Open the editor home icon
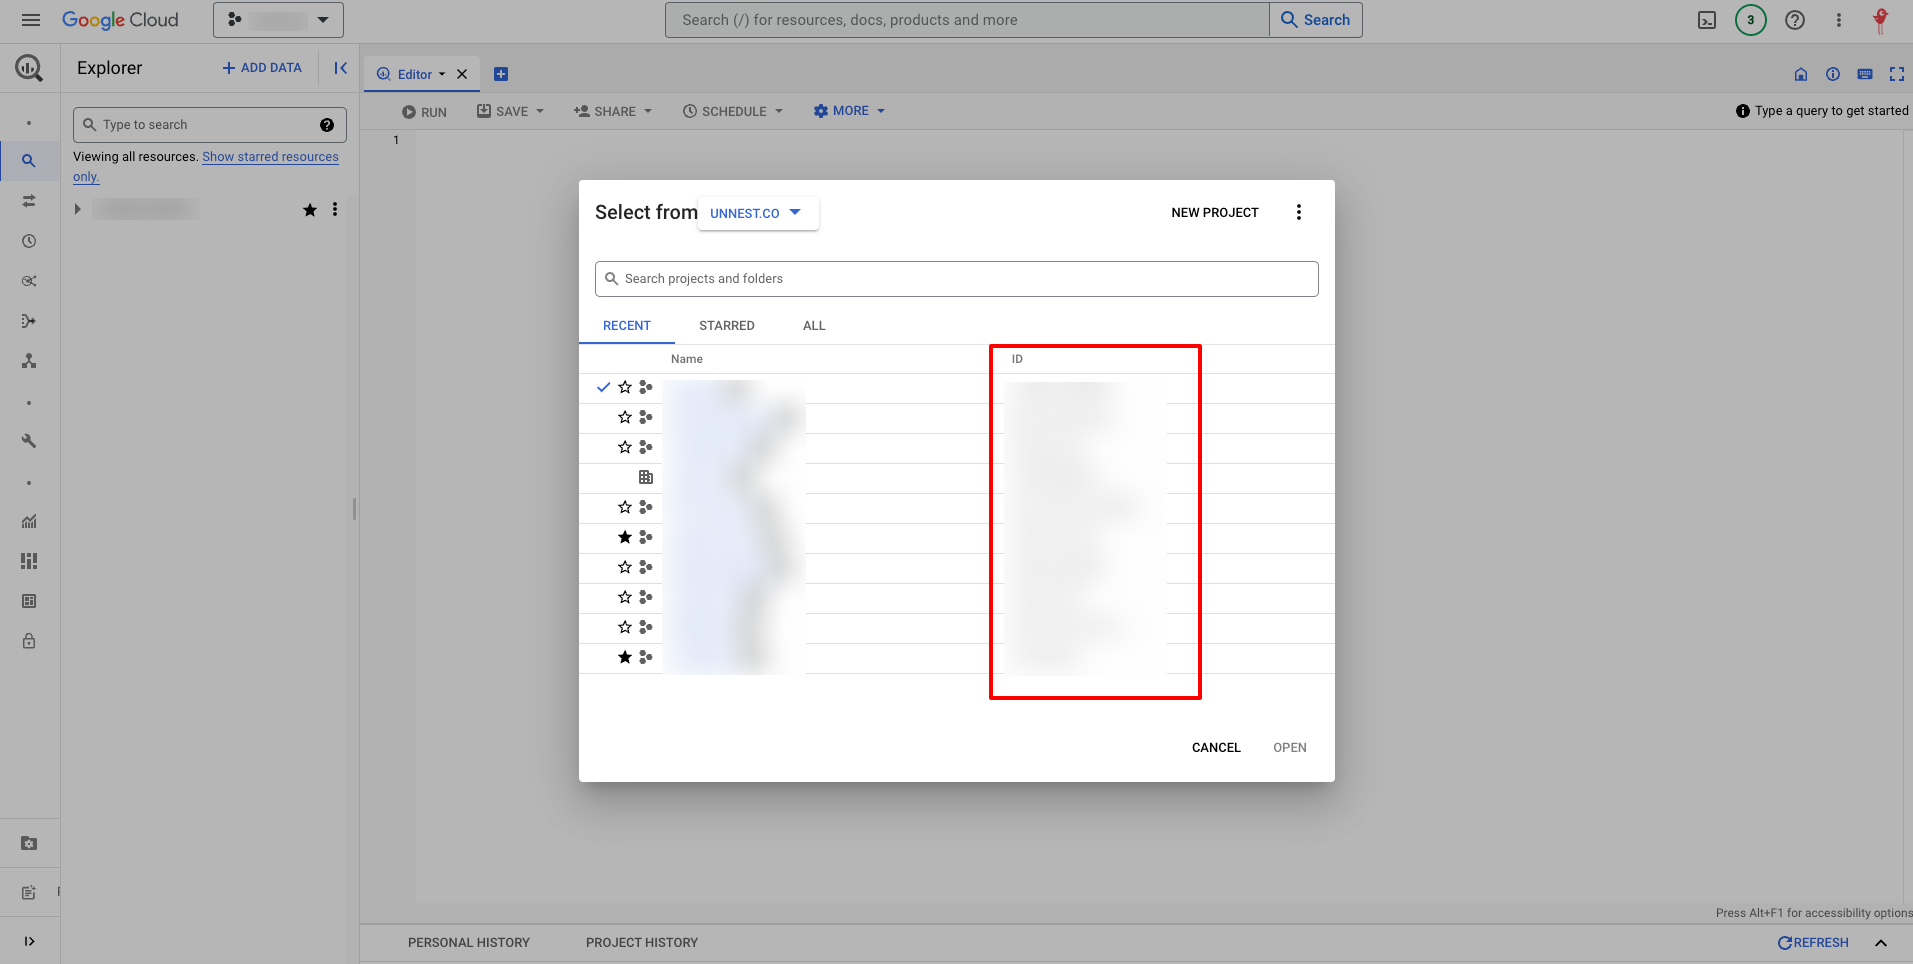This screenshot has width=1913, height=964. coord(1801,74)
